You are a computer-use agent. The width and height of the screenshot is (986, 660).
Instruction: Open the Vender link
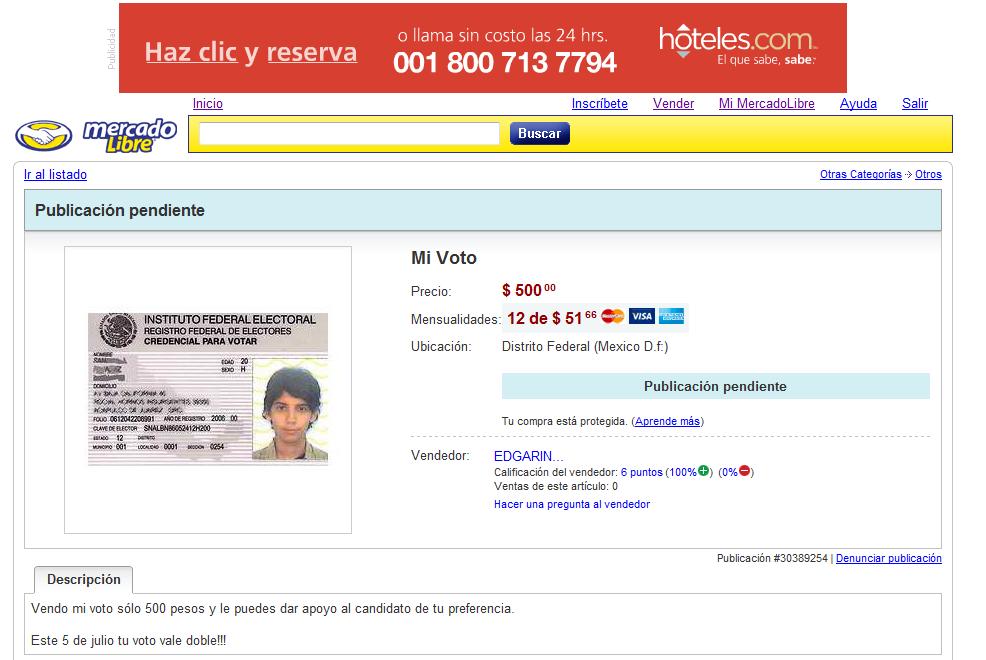pyautogui.click(x=673, y=104)
